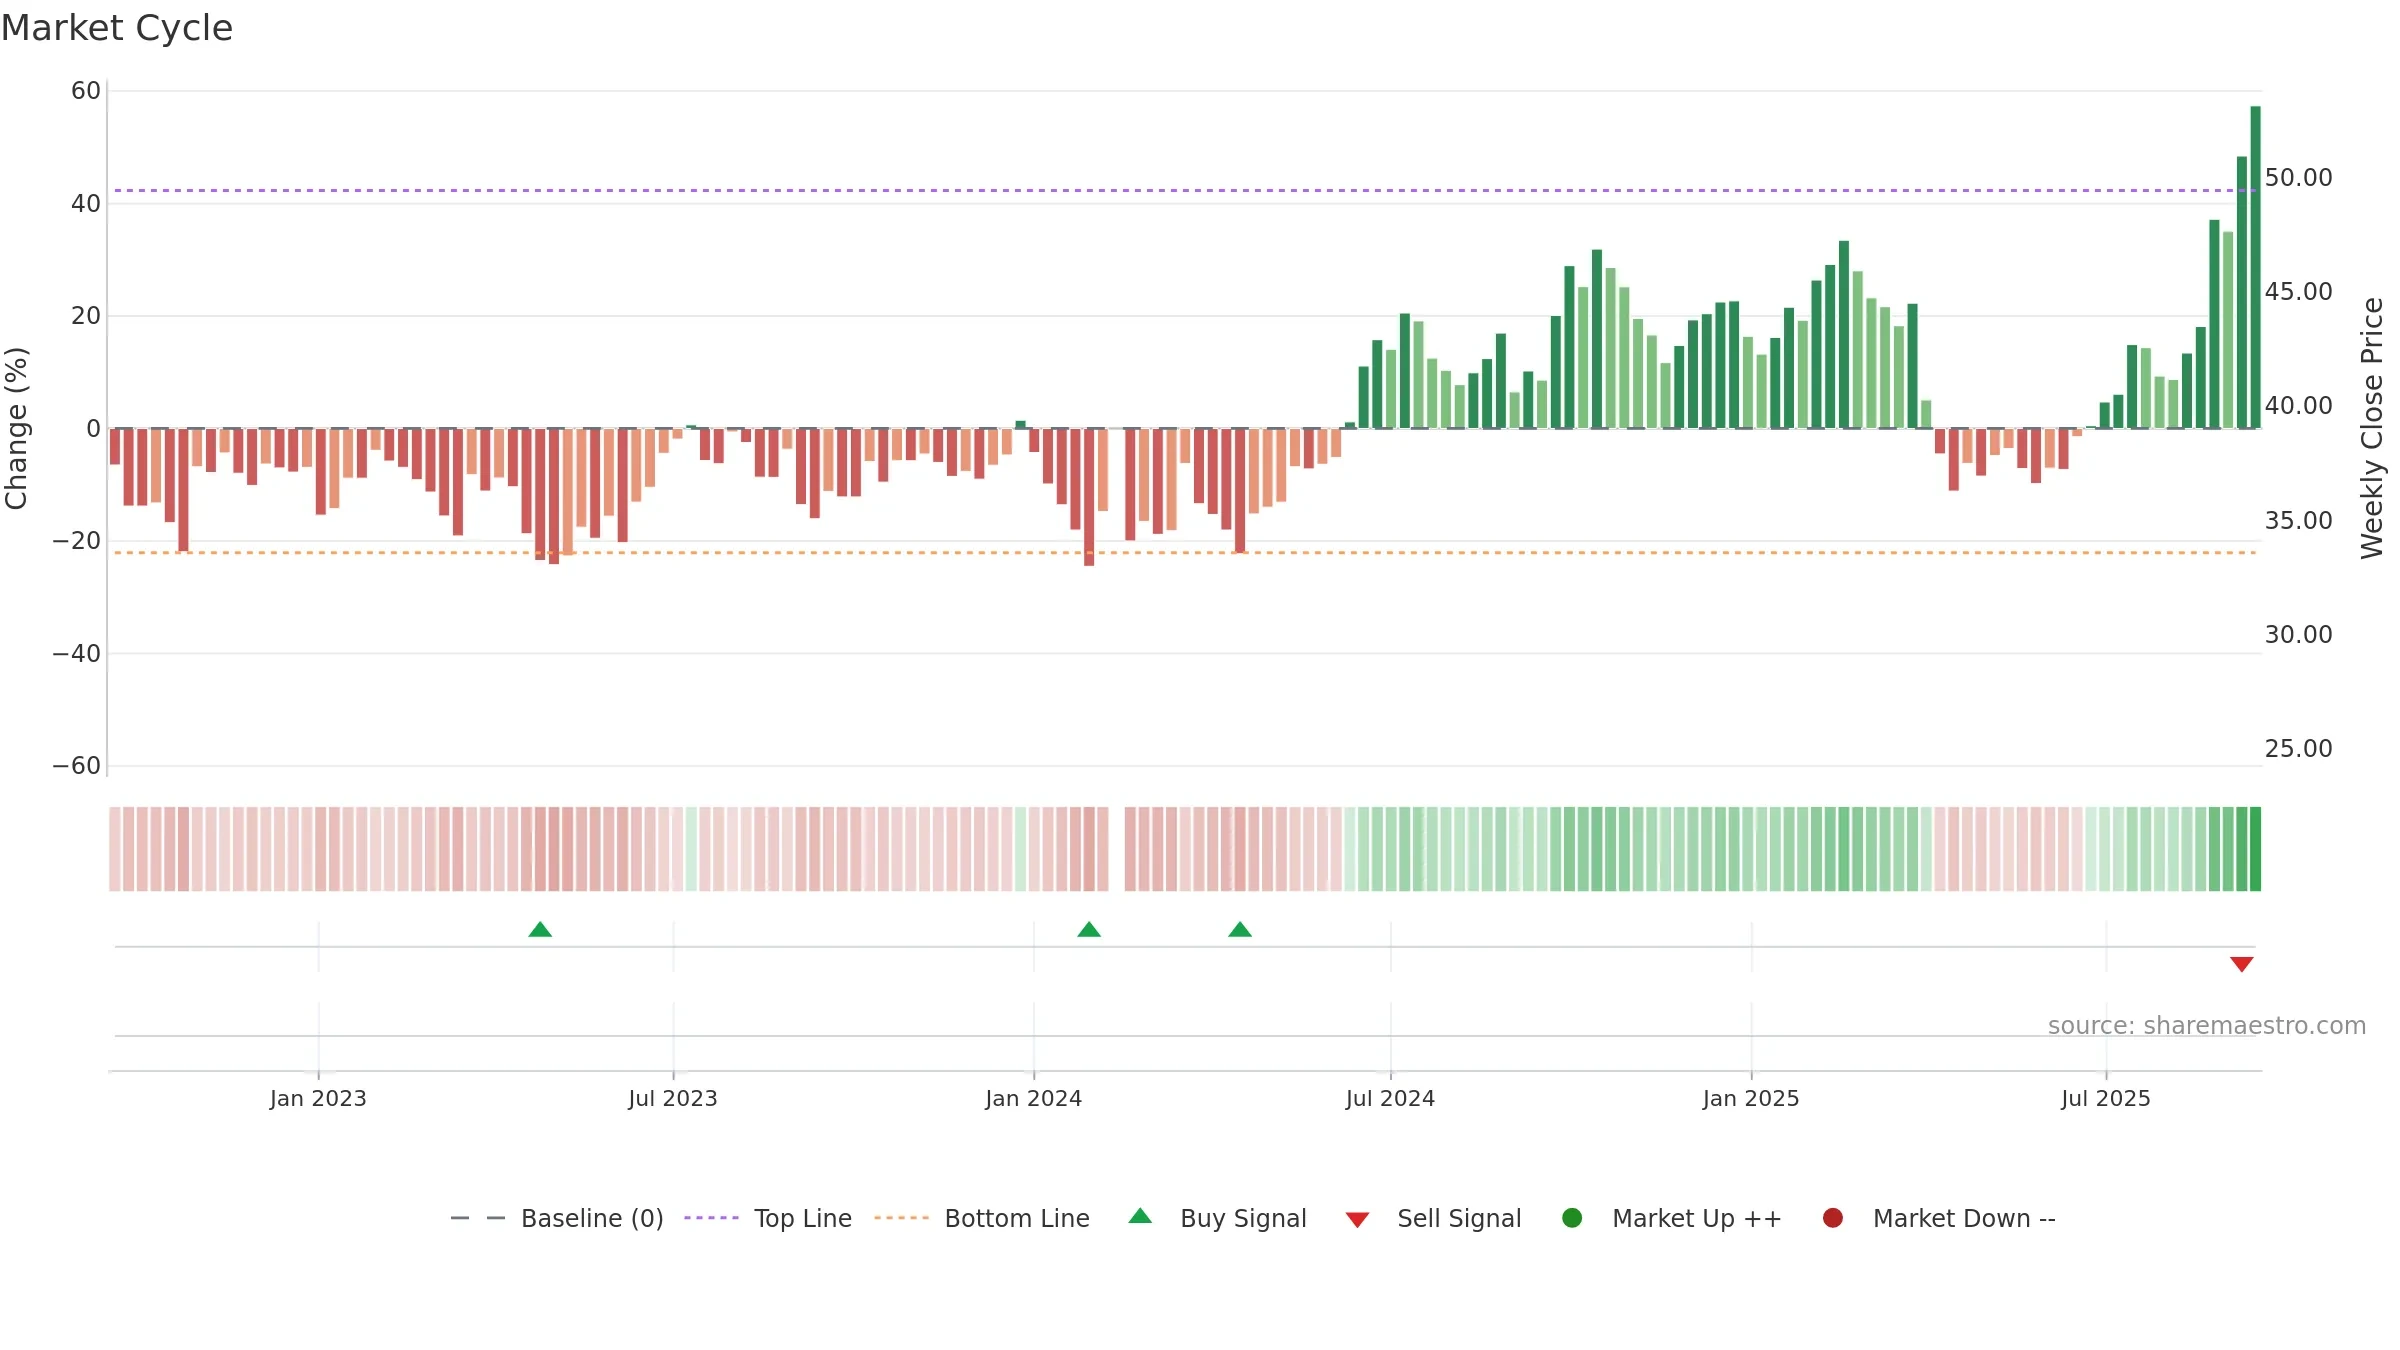Click the −60 left axis value
The height and width of the screenshot is (1350, 2400).
77,766
